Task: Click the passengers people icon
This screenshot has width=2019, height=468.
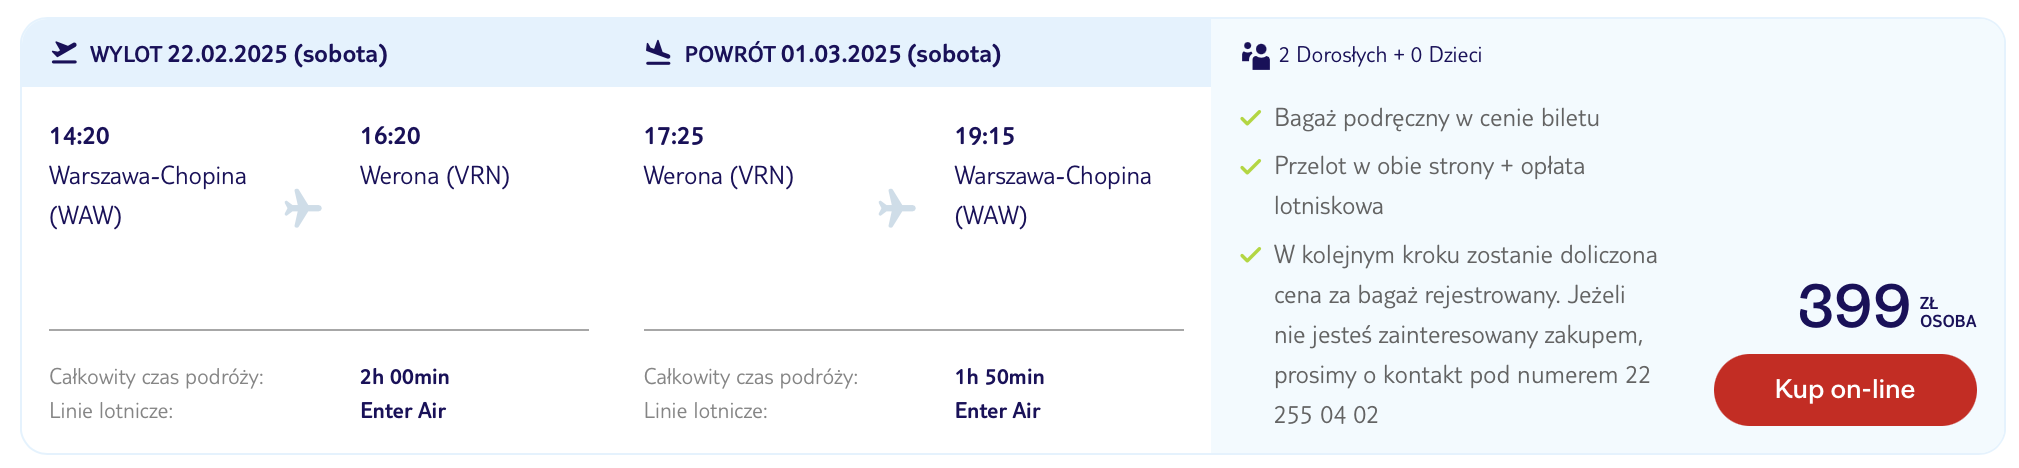Action: (x=1255, y=55)
